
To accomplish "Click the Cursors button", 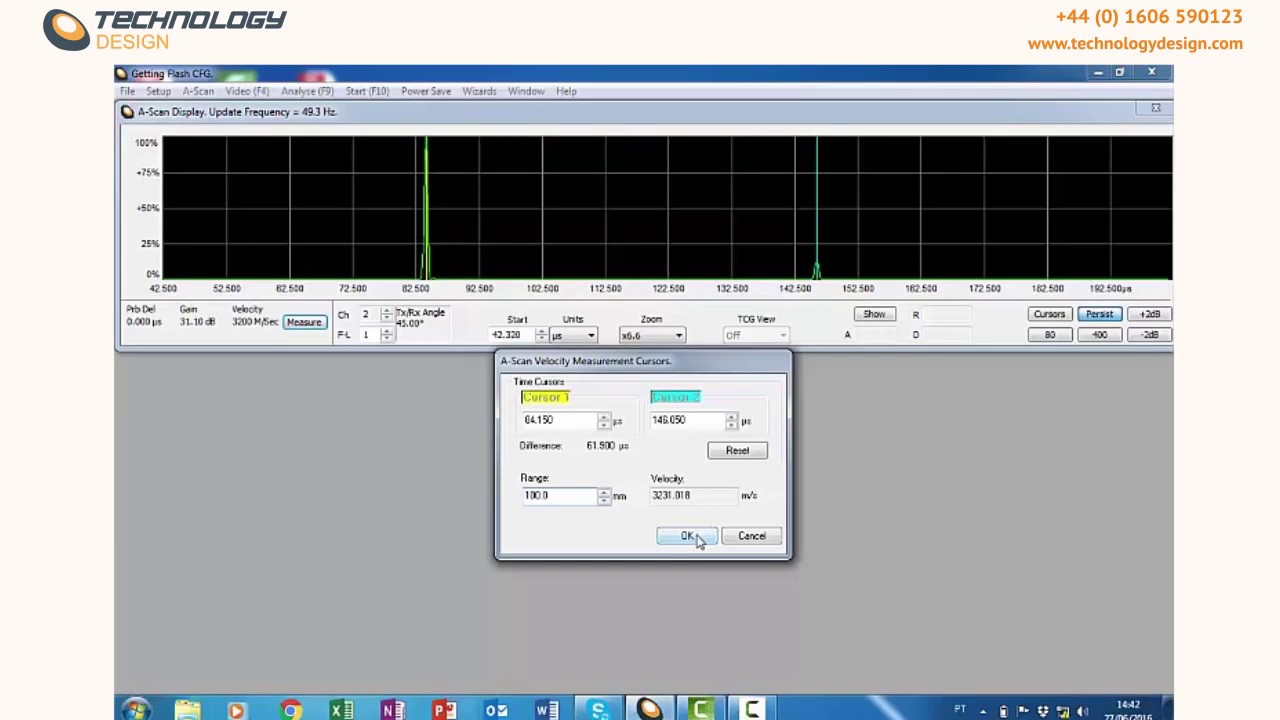I will point(1049,314).
